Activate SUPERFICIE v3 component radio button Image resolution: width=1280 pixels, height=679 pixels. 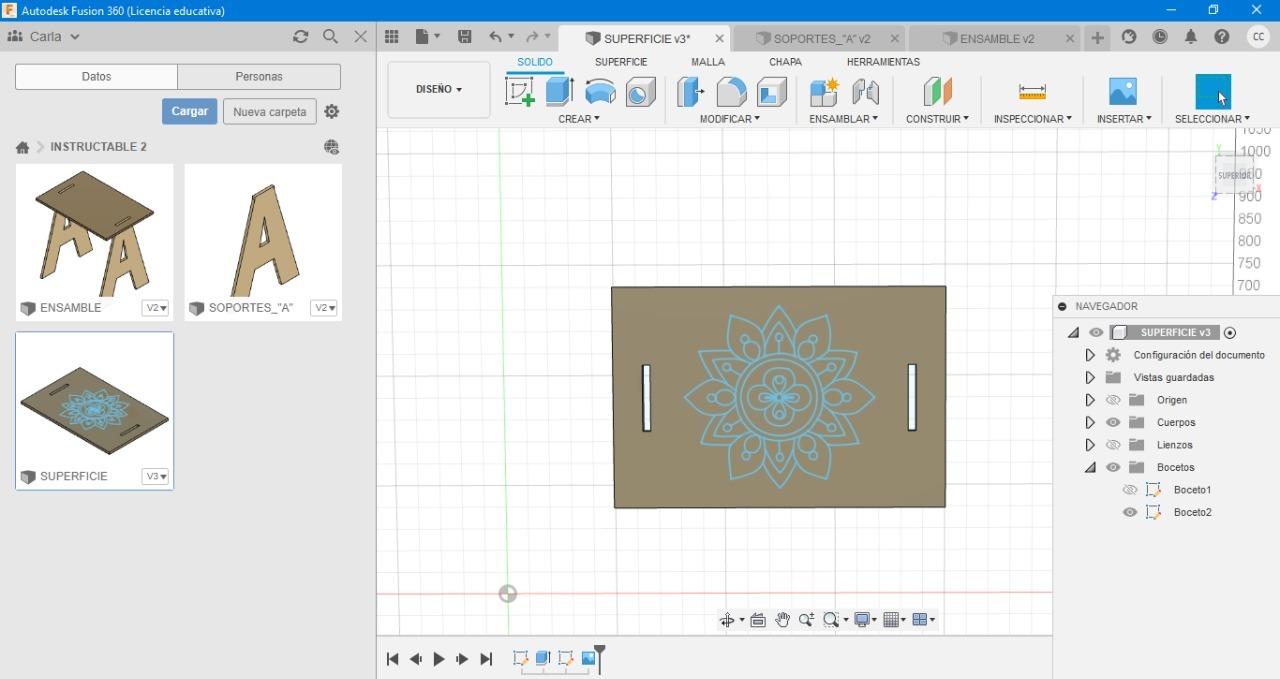[x=1230, y=333]
